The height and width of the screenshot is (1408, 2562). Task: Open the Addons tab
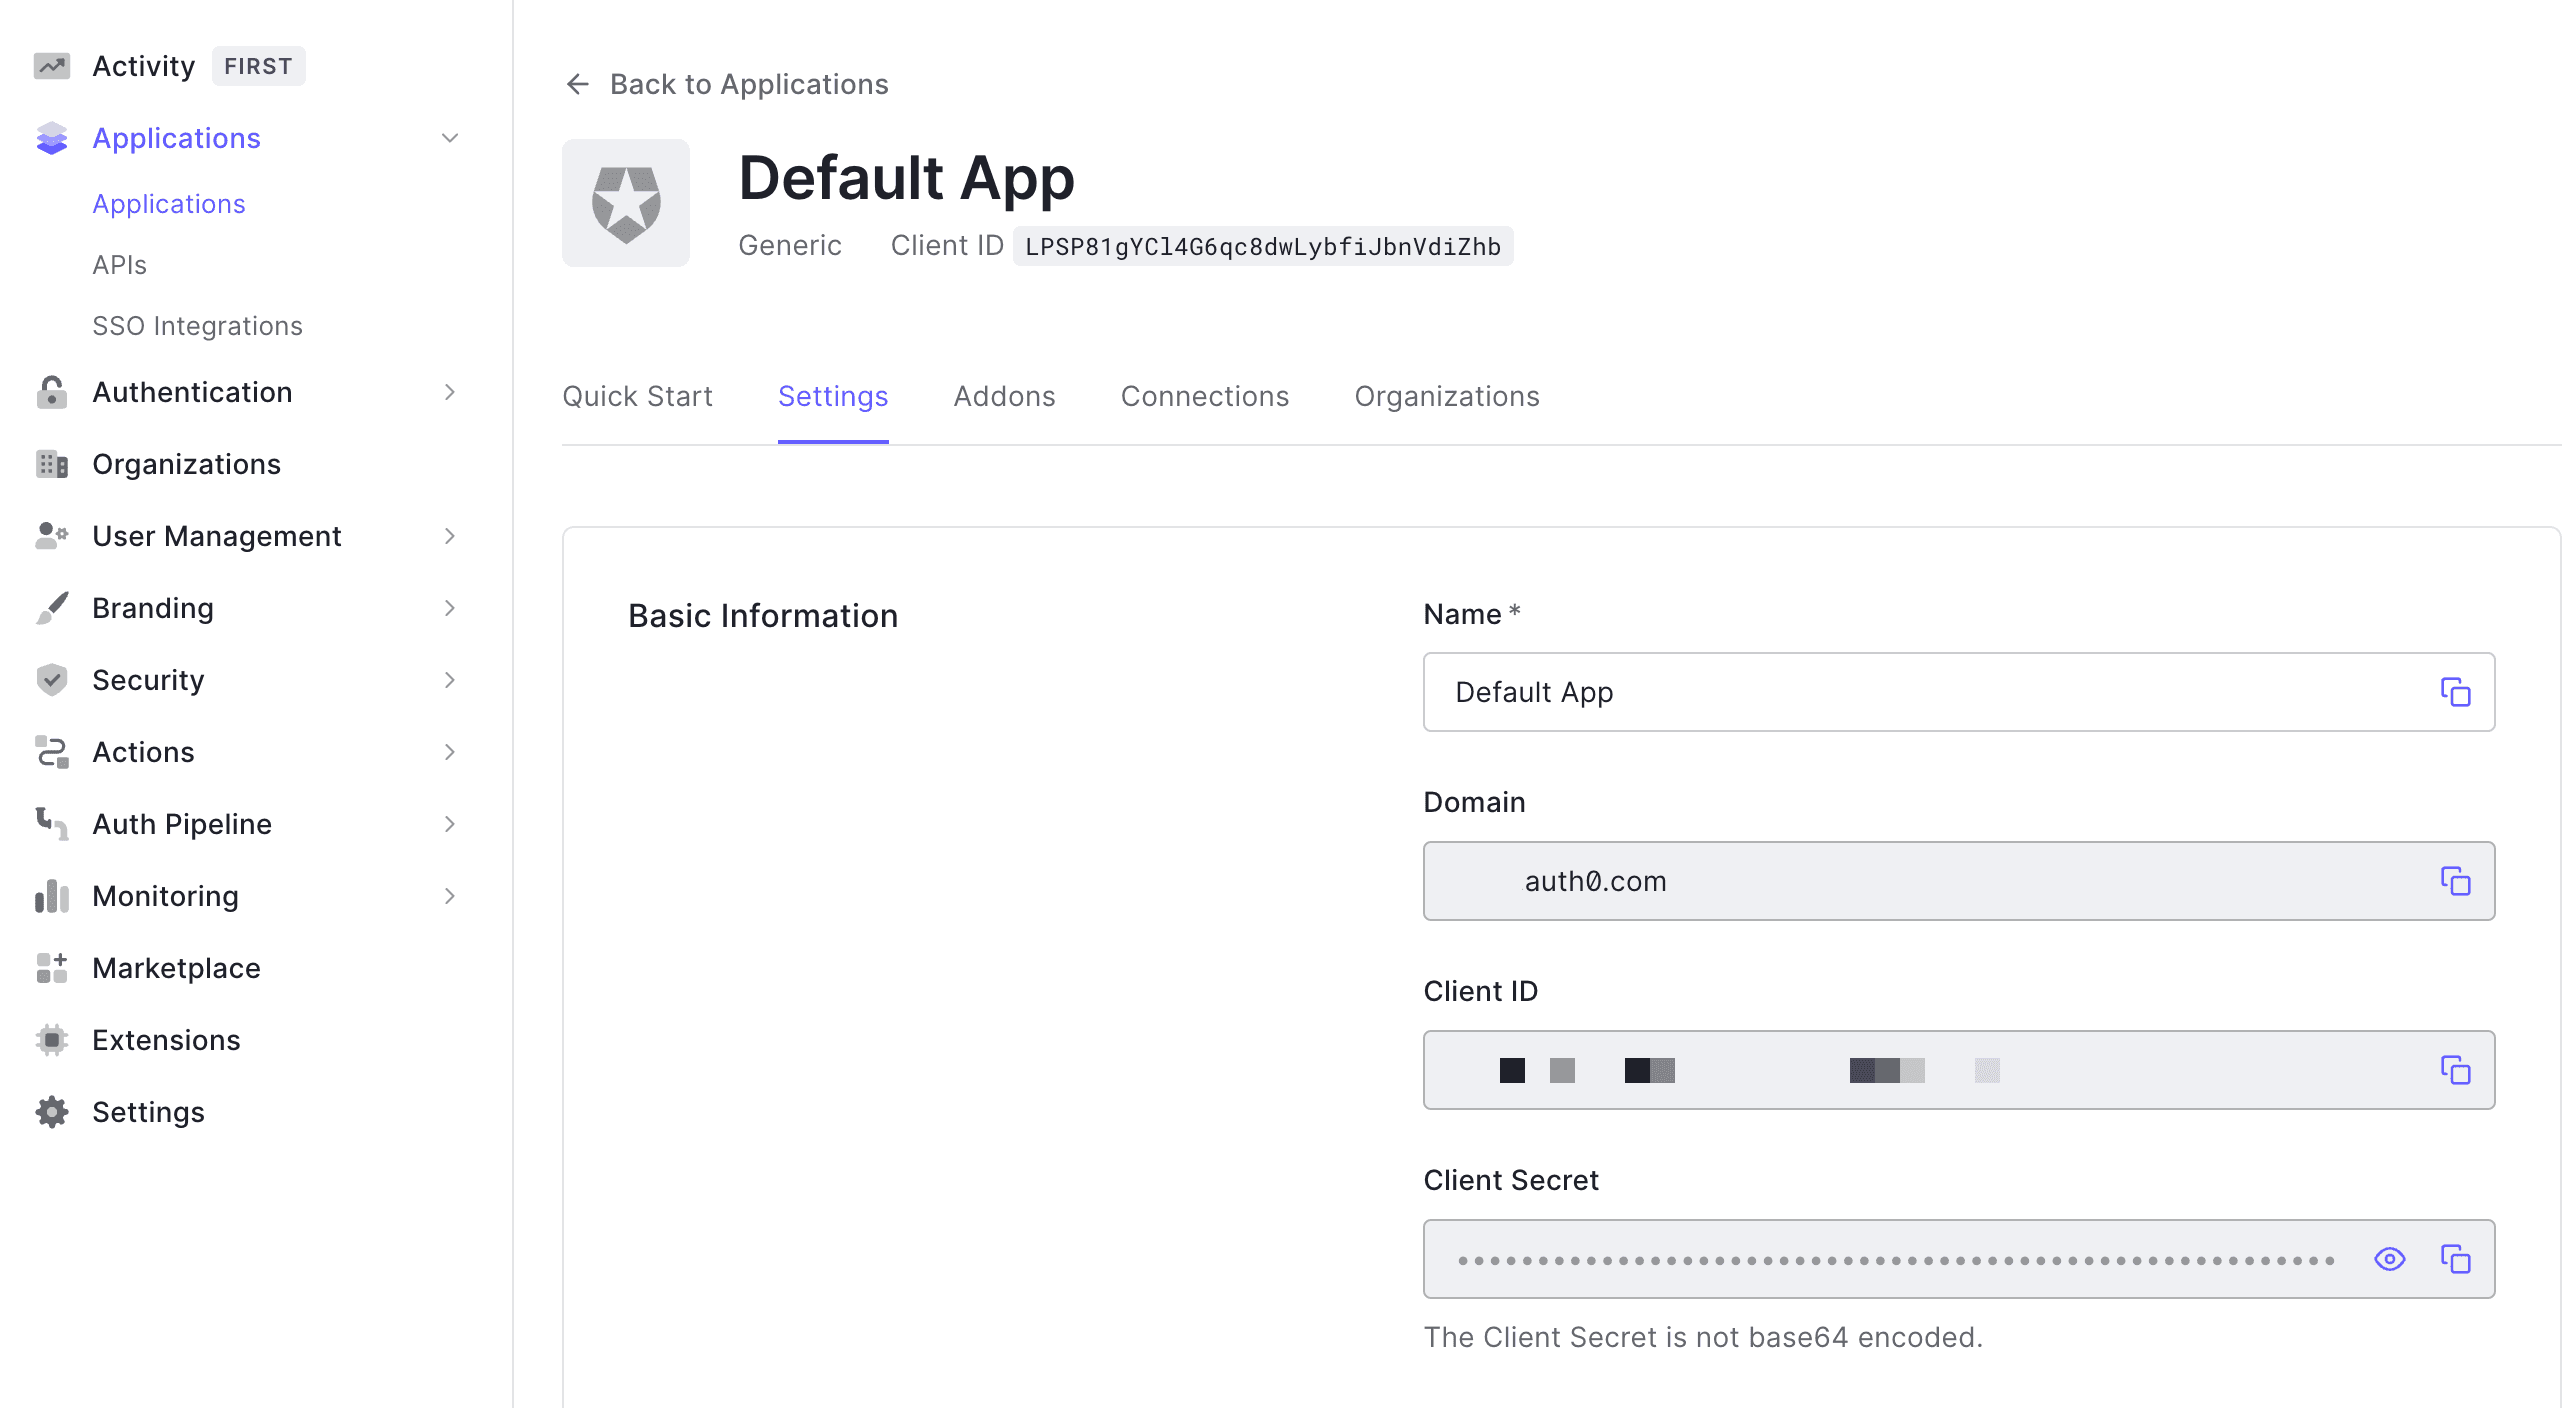click(x=1002, y=395)
